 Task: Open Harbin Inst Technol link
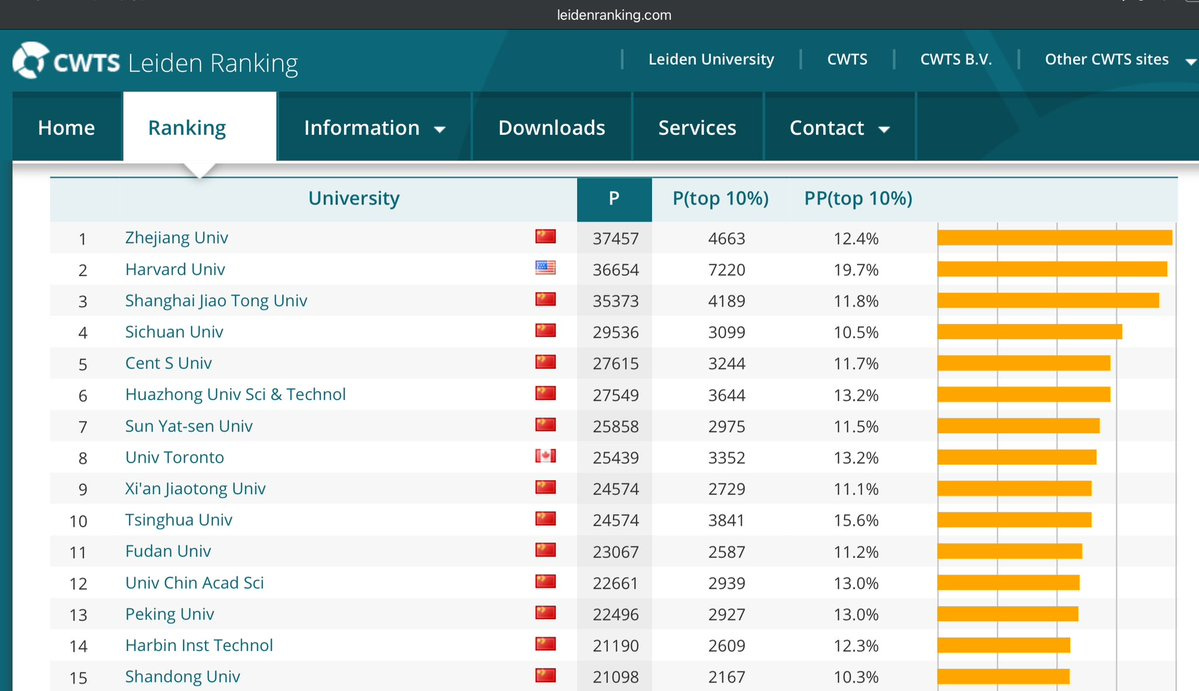[199, 645]
